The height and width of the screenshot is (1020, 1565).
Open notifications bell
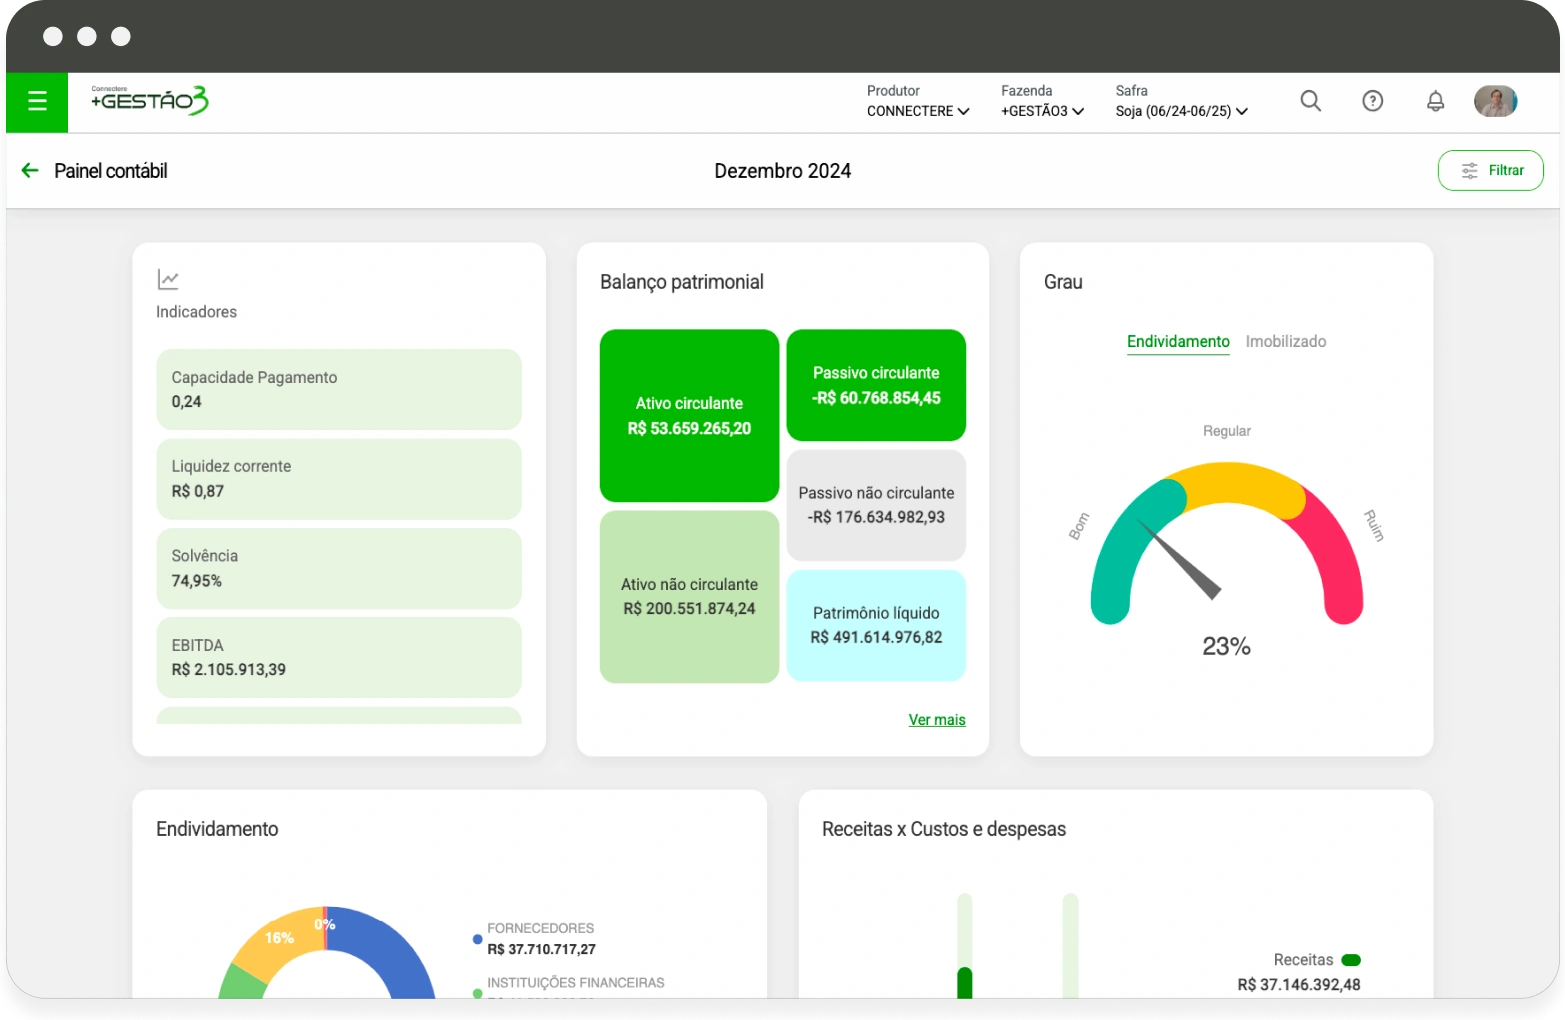(x=1435, y=101)
